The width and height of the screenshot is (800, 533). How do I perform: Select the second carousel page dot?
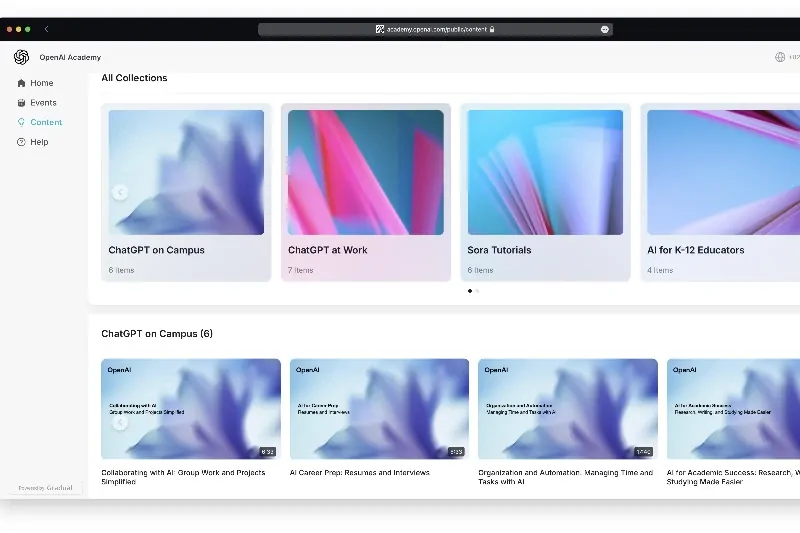click(x=477, y=291)
